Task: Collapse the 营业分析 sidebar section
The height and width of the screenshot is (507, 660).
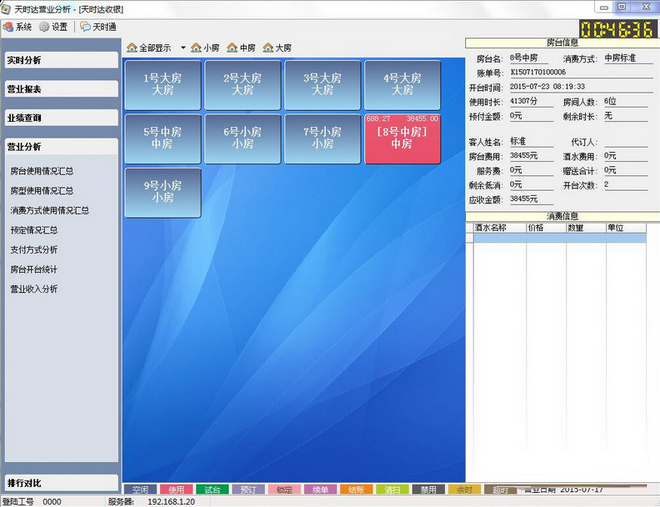Action: tap(61, 147)
